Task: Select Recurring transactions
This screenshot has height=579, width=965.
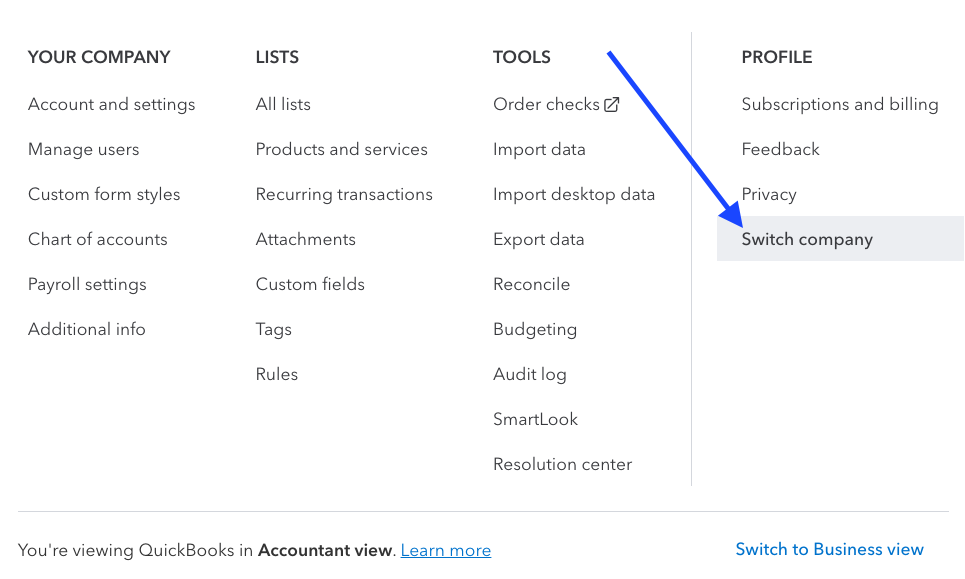Action: click(x=344, y=194)
